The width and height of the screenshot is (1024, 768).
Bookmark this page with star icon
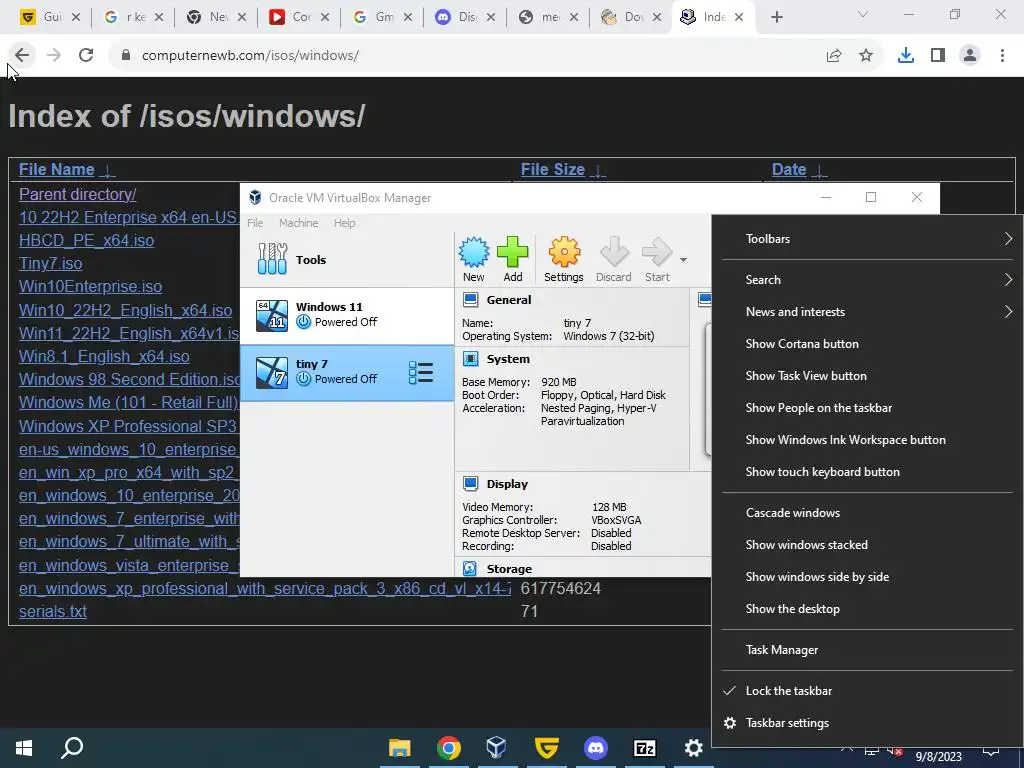[x=866, y=56]
